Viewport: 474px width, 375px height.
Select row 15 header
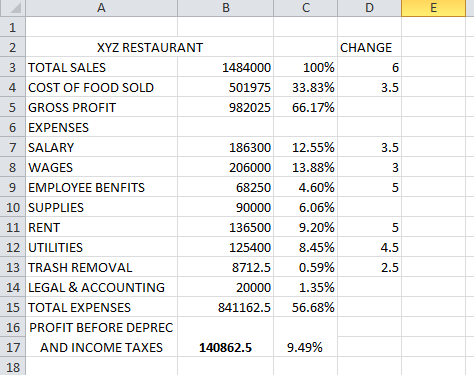[x=13, y=307]
